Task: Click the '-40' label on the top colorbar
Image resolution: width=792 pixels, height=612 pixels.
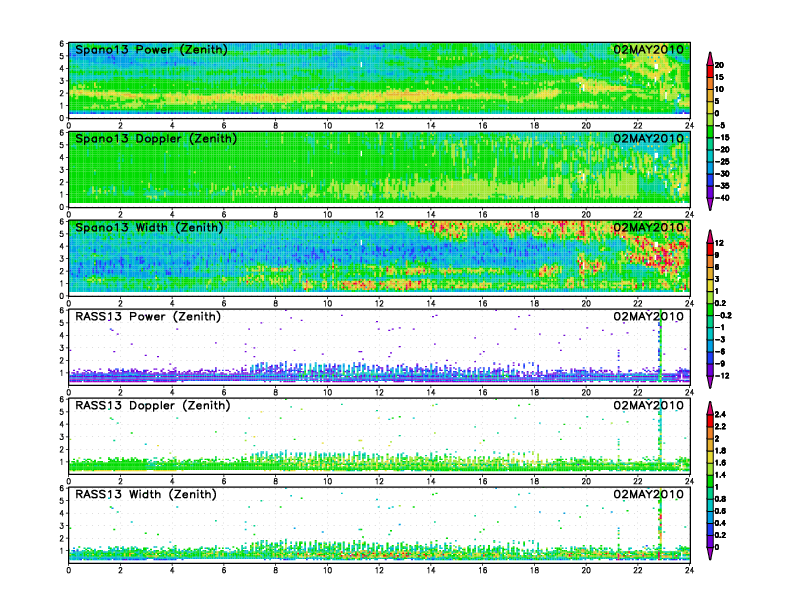Action: pyautogui.click(x=722, y=198)
